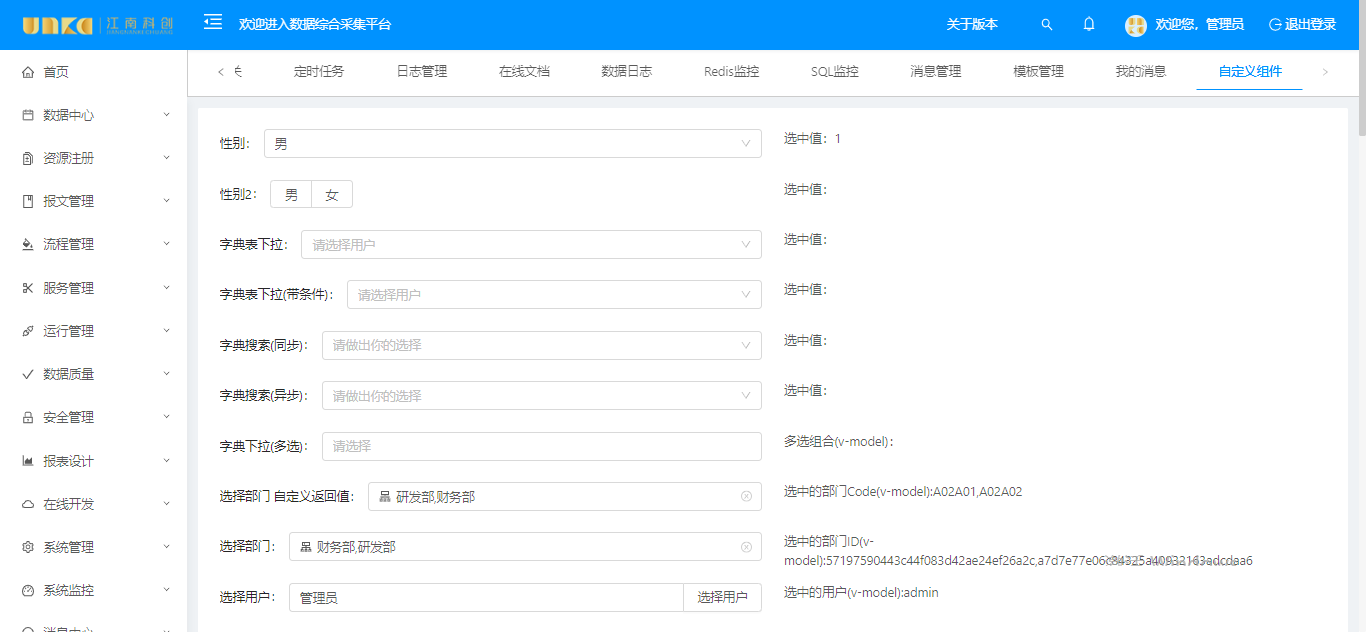
Task: Select 女 in the 性别2 radio group
Action: coord(332,195)
